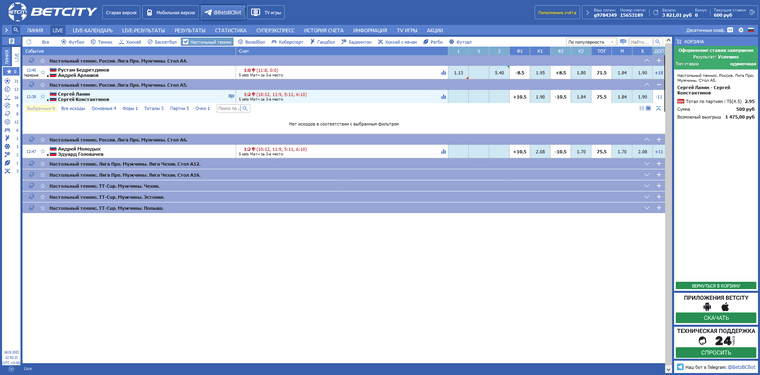Open the По популярности sorting dropdown
This screenshot has width=760, height=375.
[591, 42]
